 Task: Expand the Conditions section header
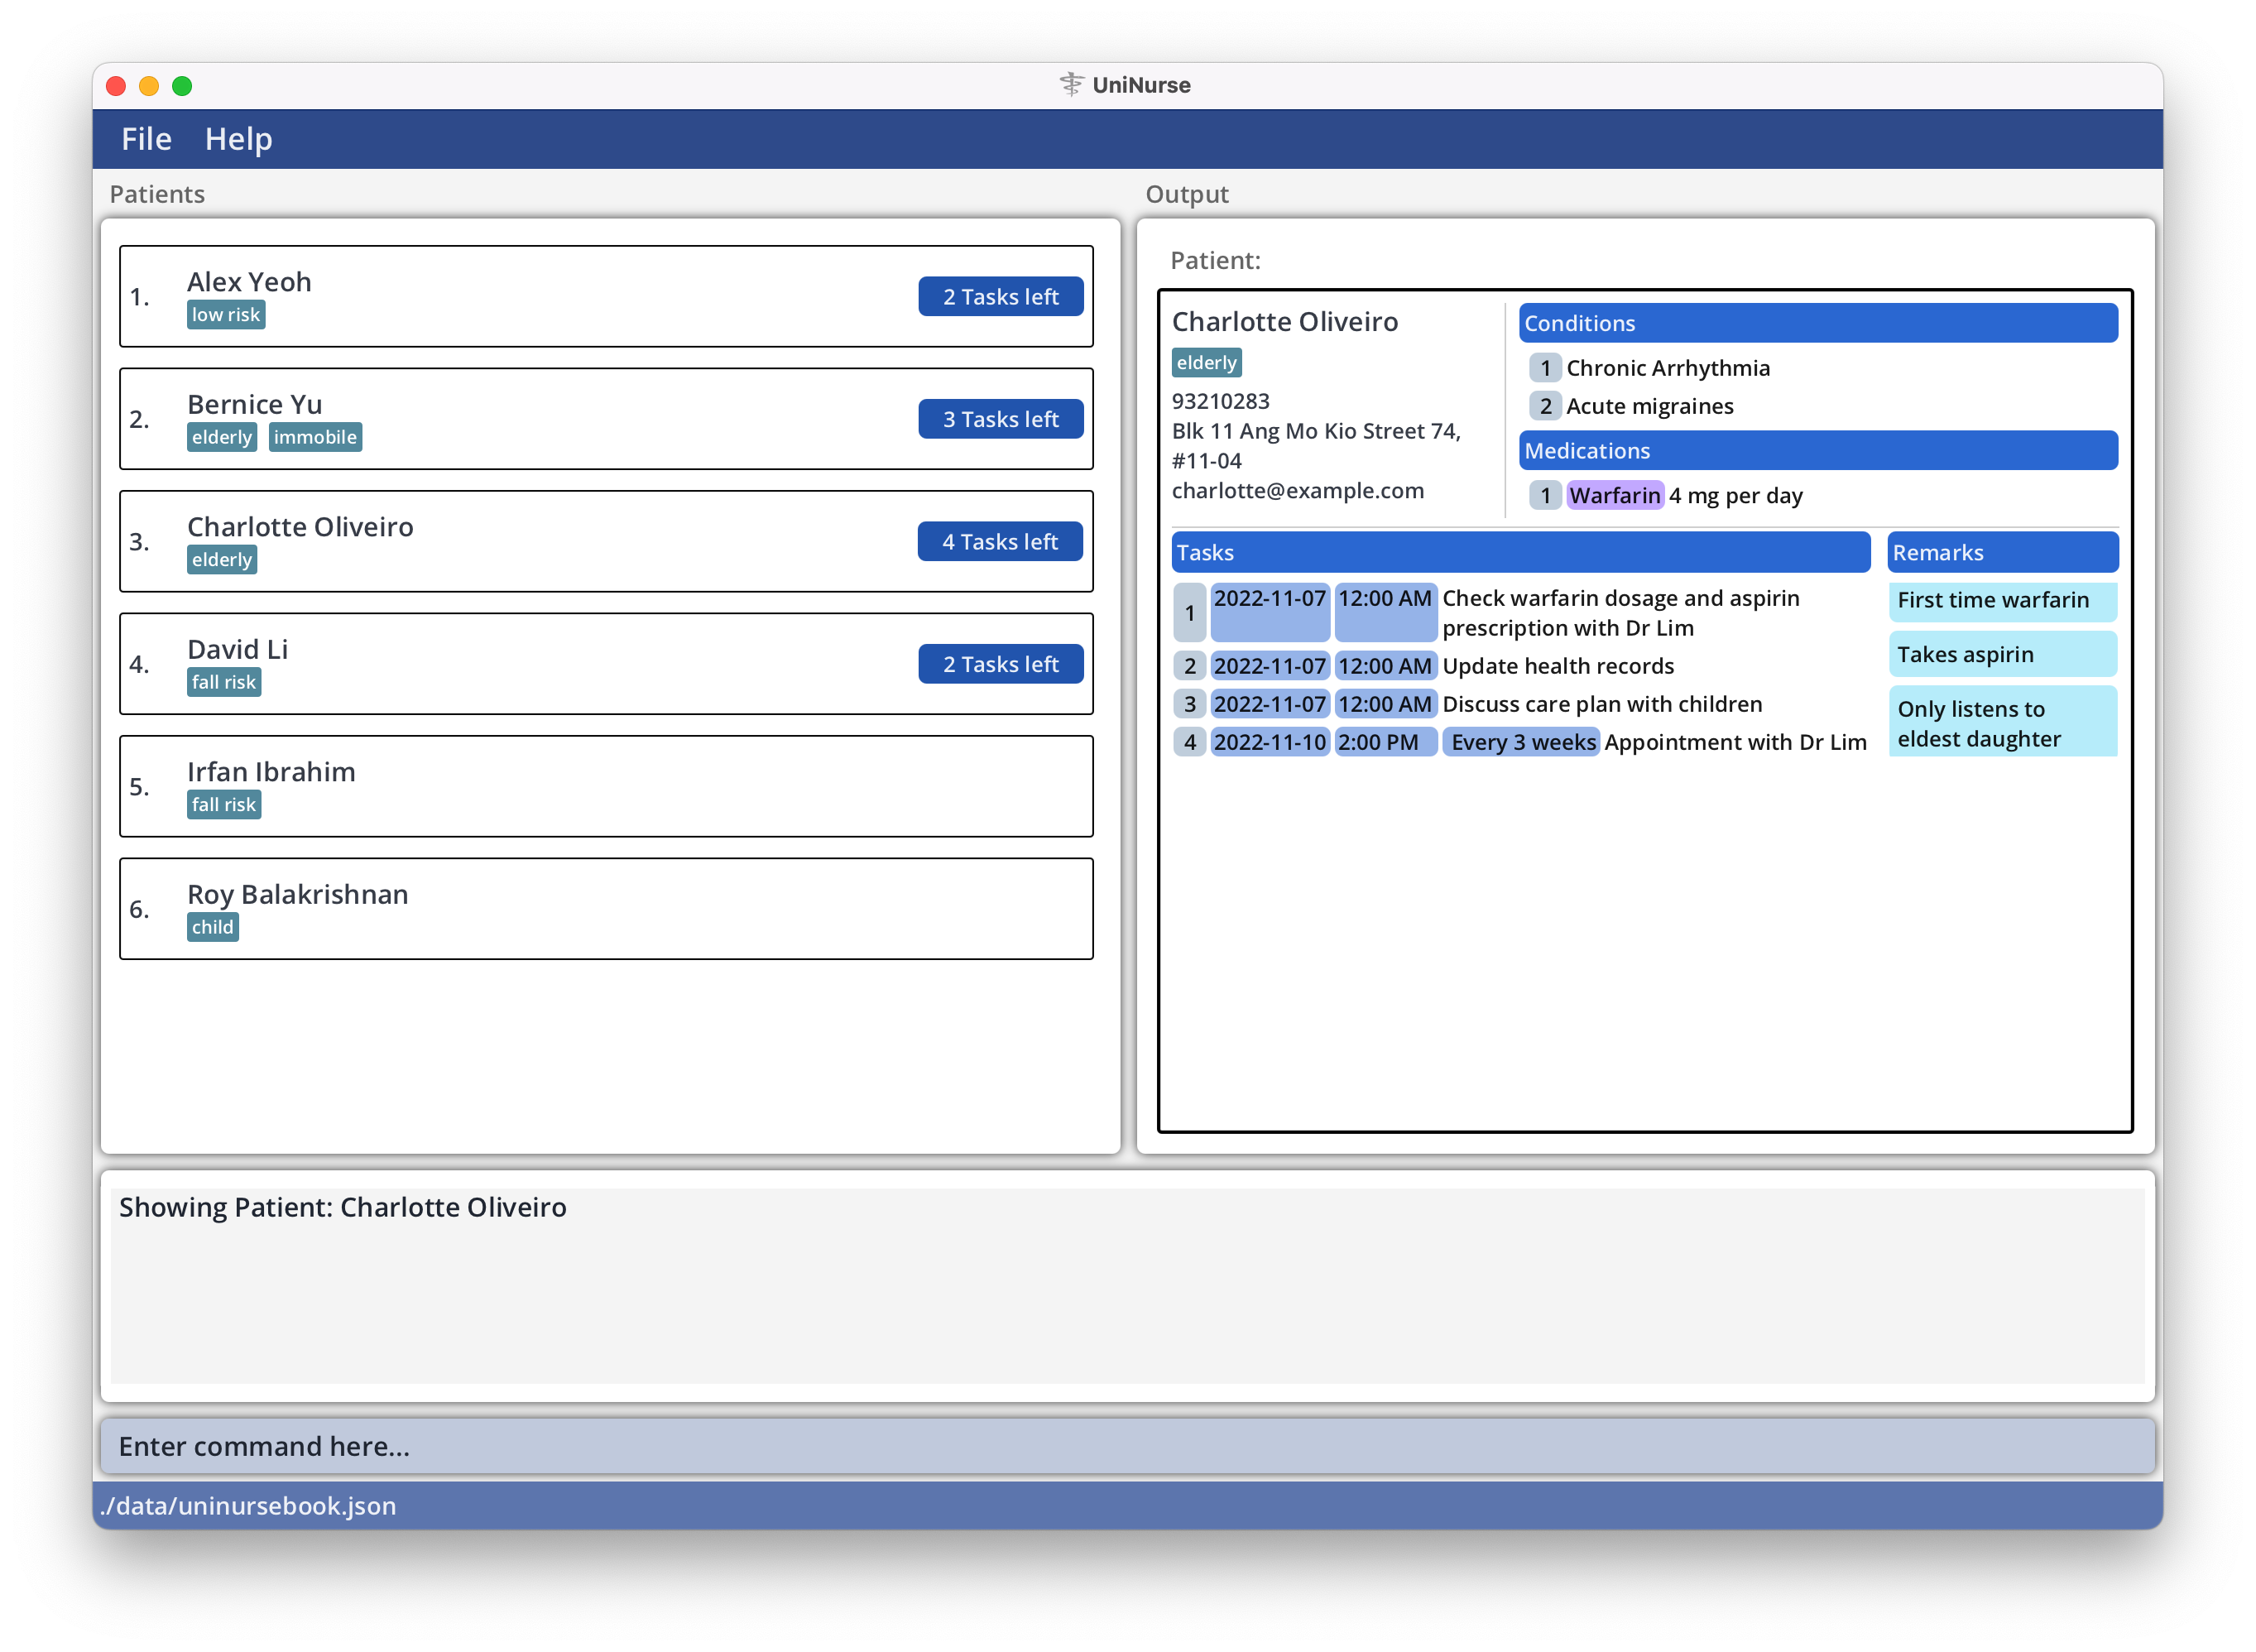point(1817,324)
